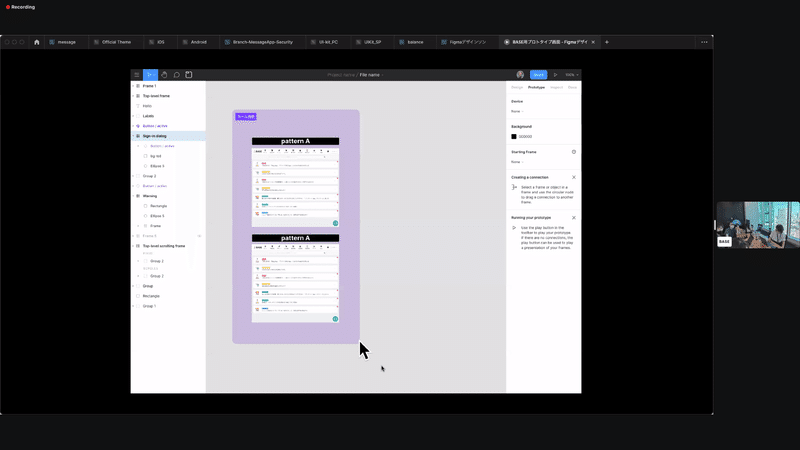Click the Group 1 layer icon
The image size is (800, 450).
(x=138, y=306)
